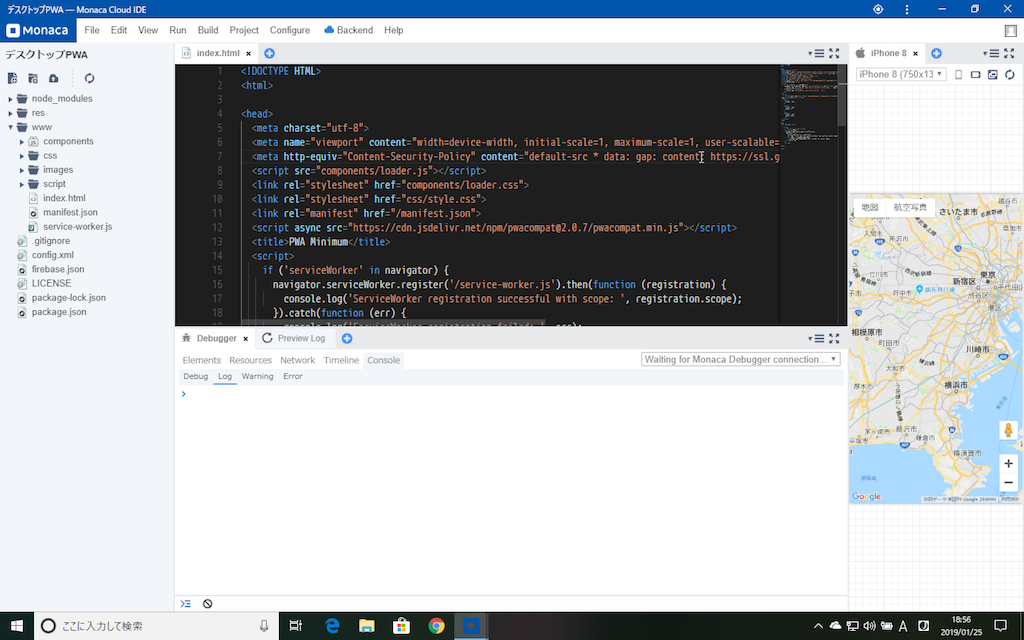Screen dimensions: 1024x640
Task: Zoom in on the Google map
Action: [x=1008, y=463]
